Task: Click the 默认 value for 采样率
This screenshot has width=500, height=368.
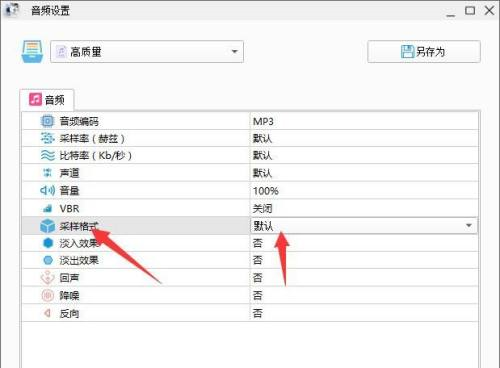Action: (262, 138)
